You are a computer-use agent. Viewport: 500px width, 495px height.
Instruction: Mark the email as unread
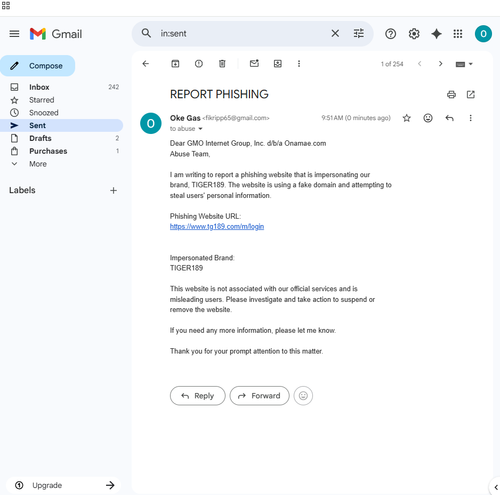(x=254, y=63)
